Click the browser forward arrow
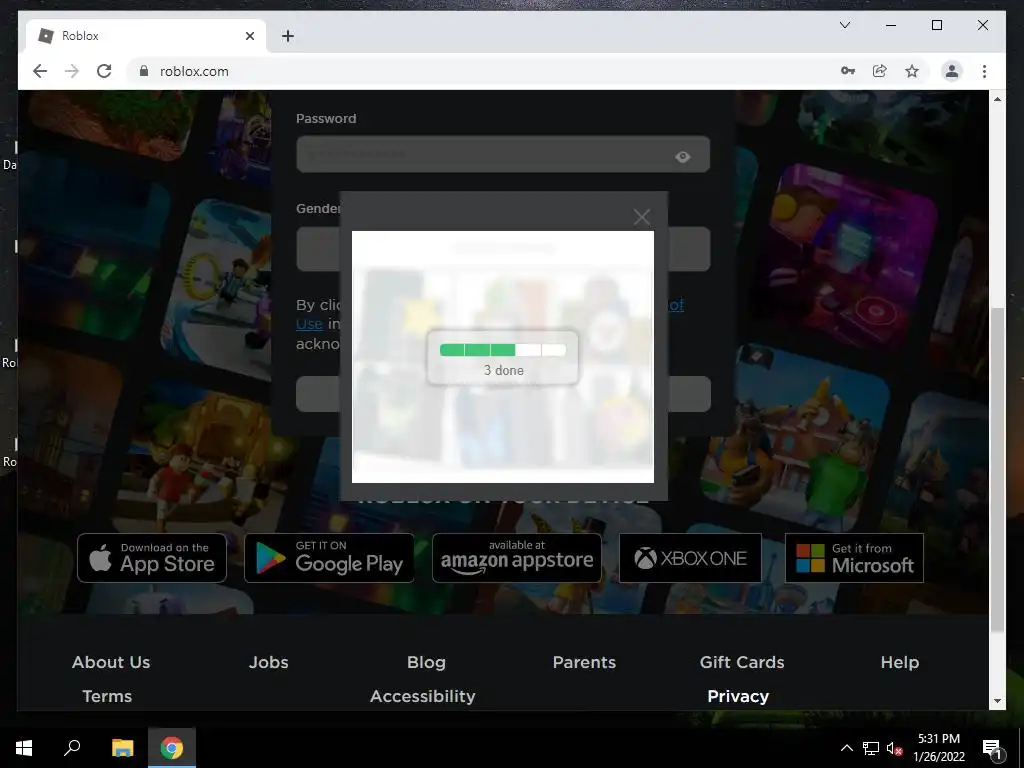The image size is (1024, 768). 72,71
